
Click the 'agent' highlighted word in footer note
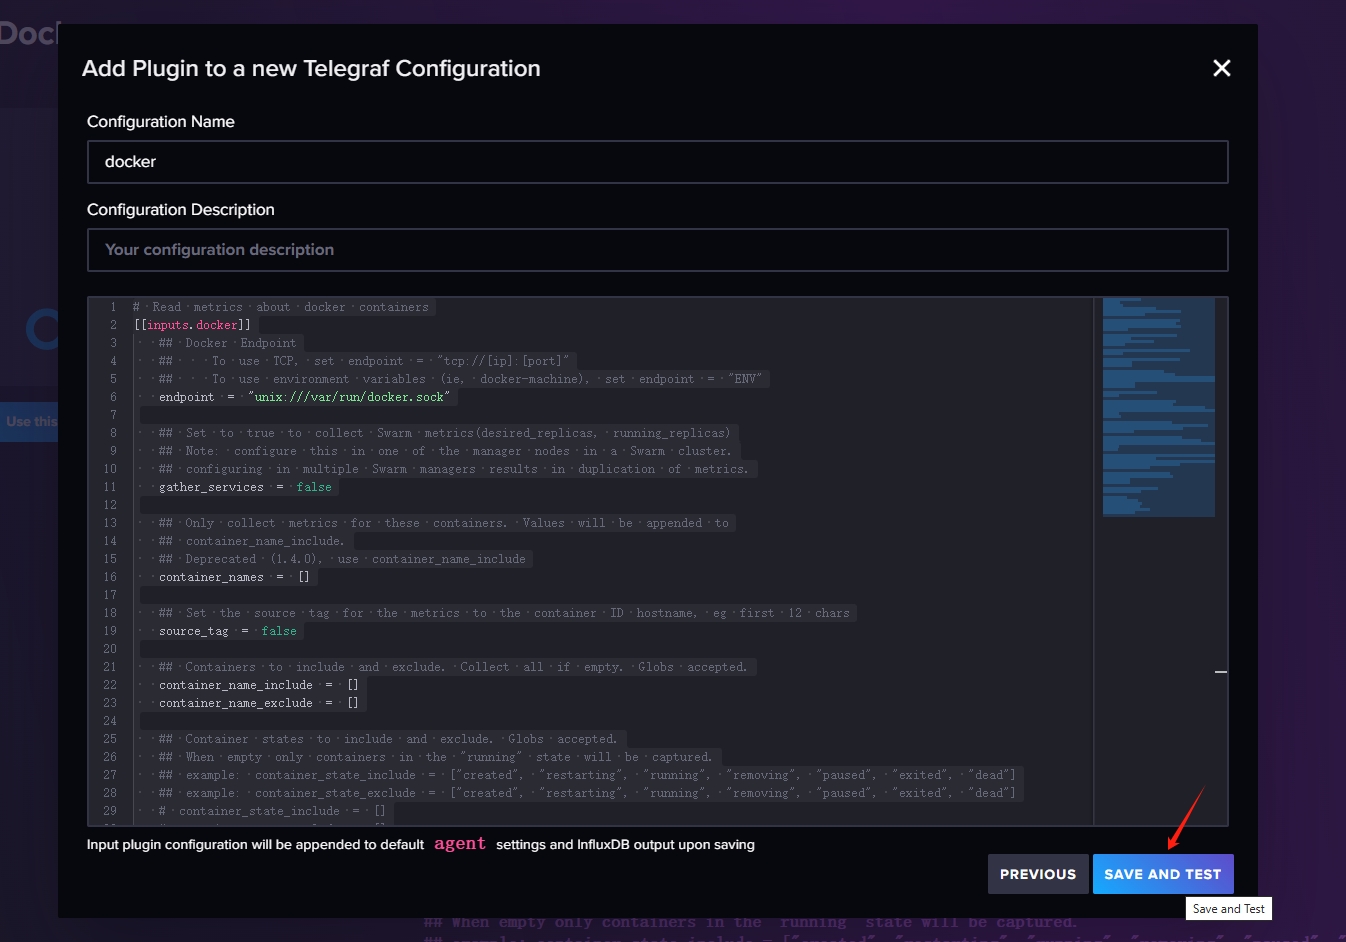(460, 844)
